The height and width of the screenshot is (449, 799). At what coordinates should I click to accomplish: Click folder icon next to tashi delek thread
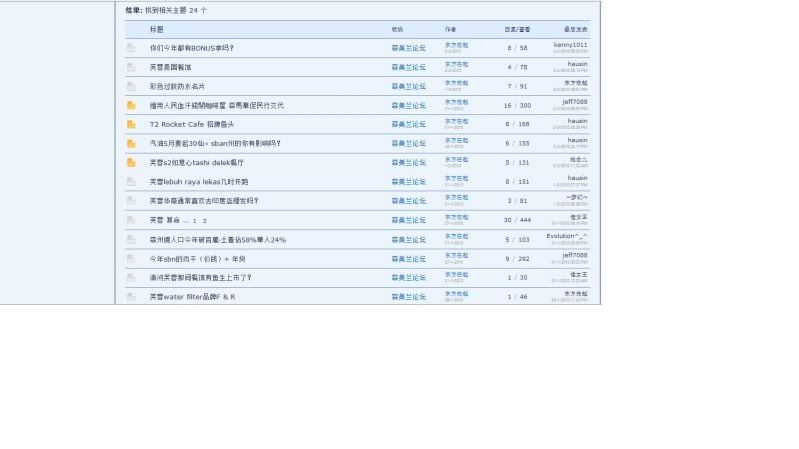[131, 163]
